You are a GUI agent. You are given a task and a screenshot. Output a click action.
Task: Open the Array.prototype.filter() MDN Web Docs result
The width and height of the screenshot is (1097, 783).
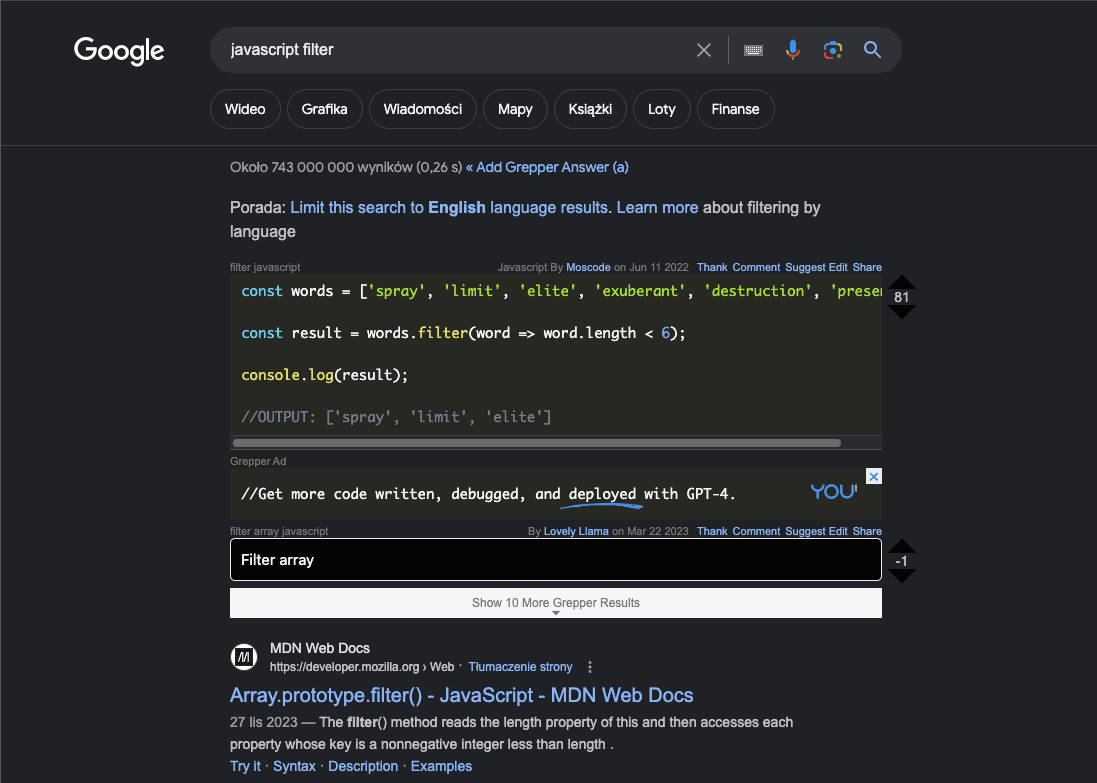coord(462,695)
